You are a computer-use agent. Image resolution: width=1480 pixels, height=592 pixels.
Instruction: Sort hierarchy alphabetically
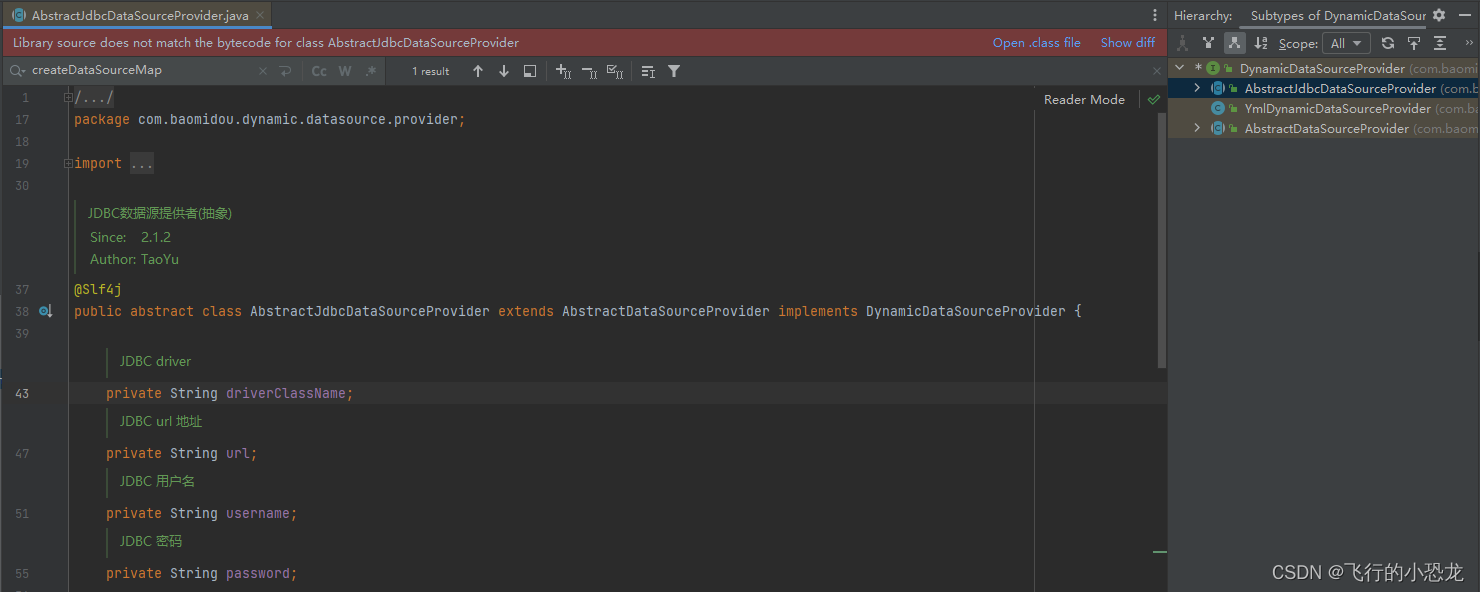point(1262,42)
